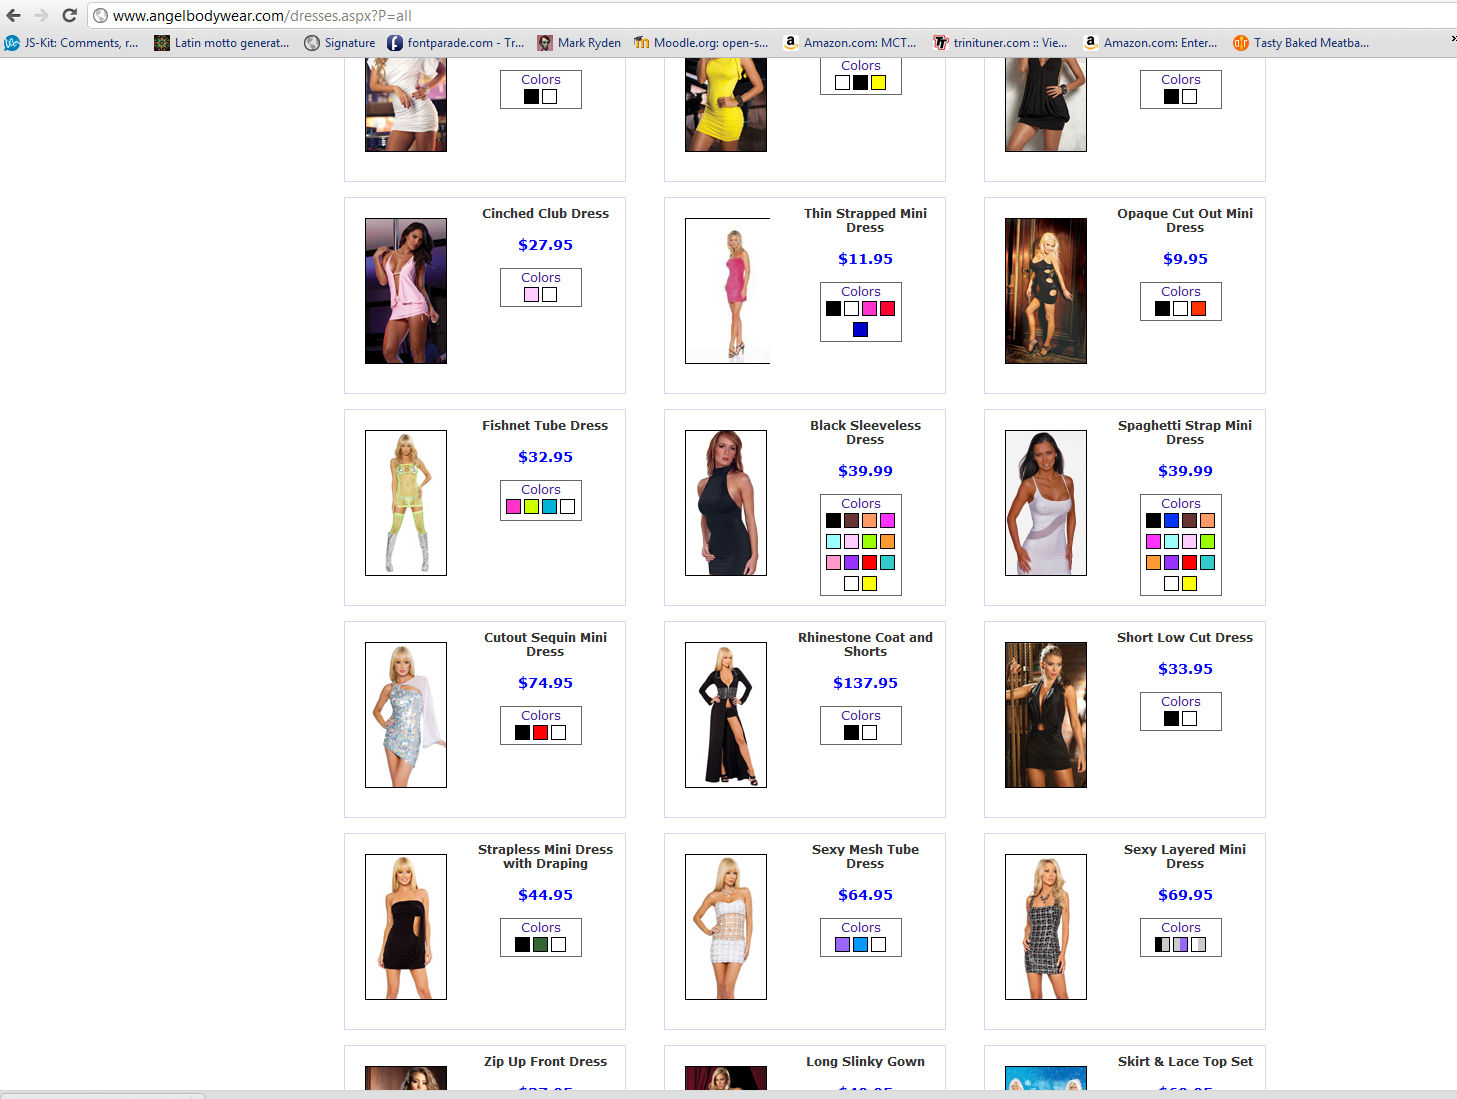Choose the brown swatch for Black Sleeveless Dress

[852, 521]
